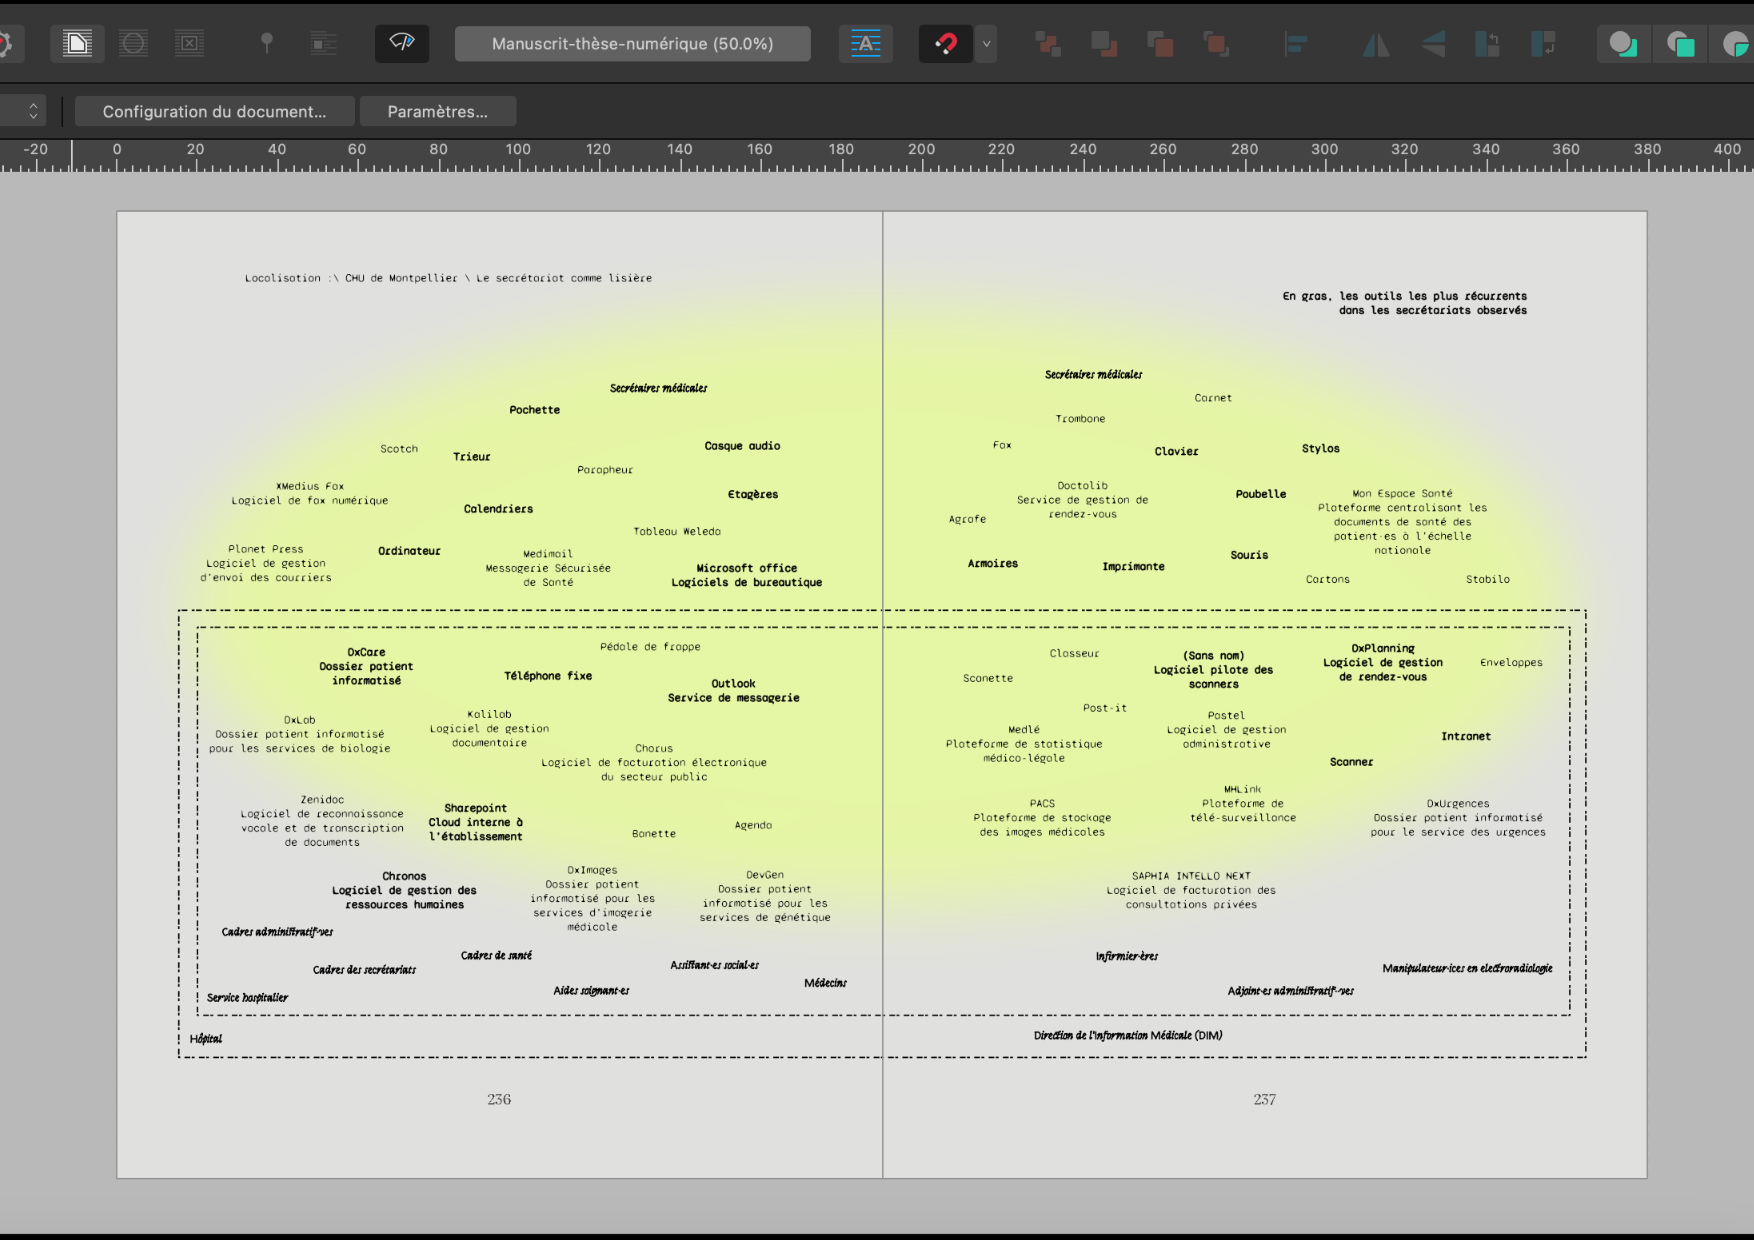Click the Paramètres button

pyautogui.click(x=437, y=111)
